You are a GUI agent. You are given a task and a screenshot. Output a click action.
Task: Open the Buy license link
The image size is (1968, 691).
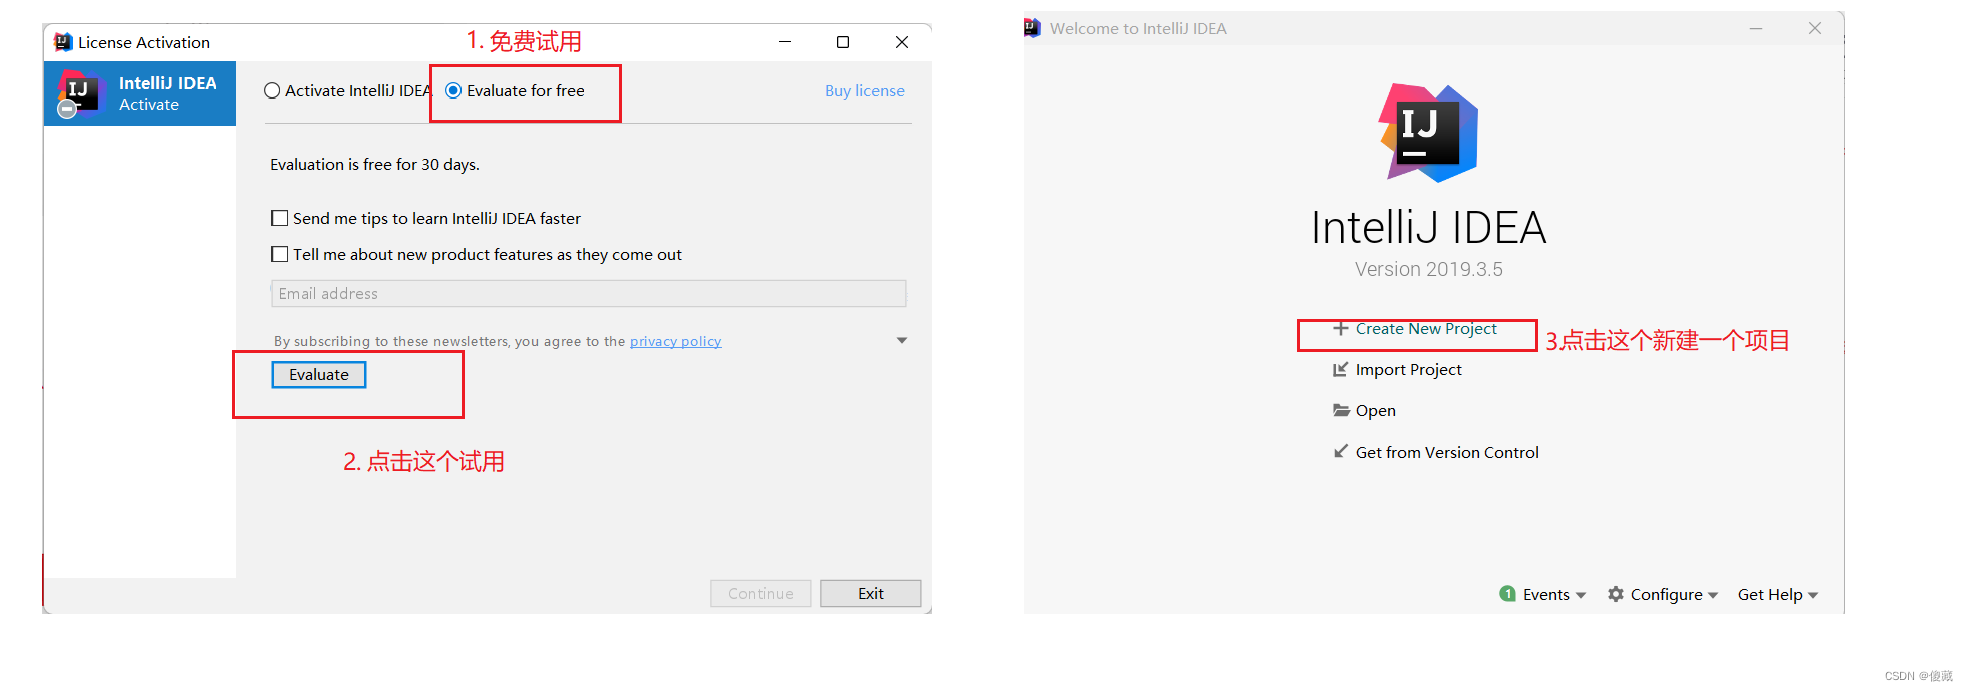tap(864, 91)
